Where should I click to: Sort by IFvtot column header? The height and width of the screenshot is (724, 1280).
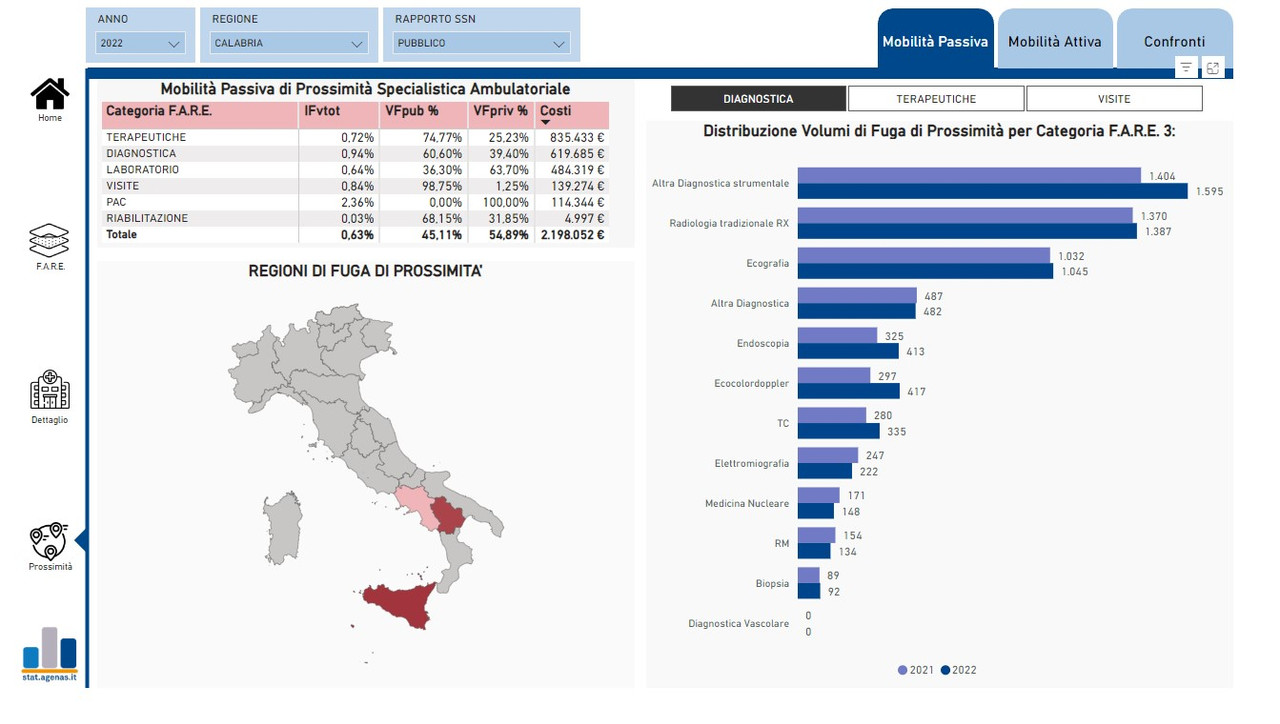(338, 114)
